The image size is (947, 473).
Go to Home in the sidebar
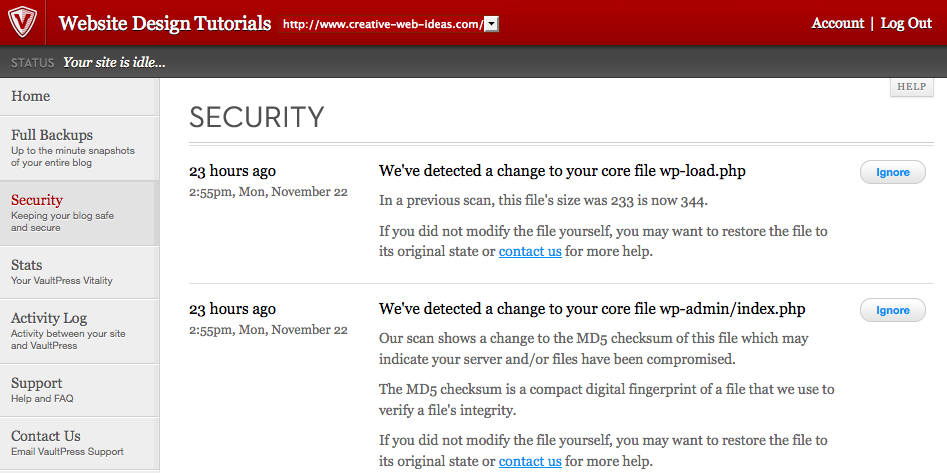(31, 96)
